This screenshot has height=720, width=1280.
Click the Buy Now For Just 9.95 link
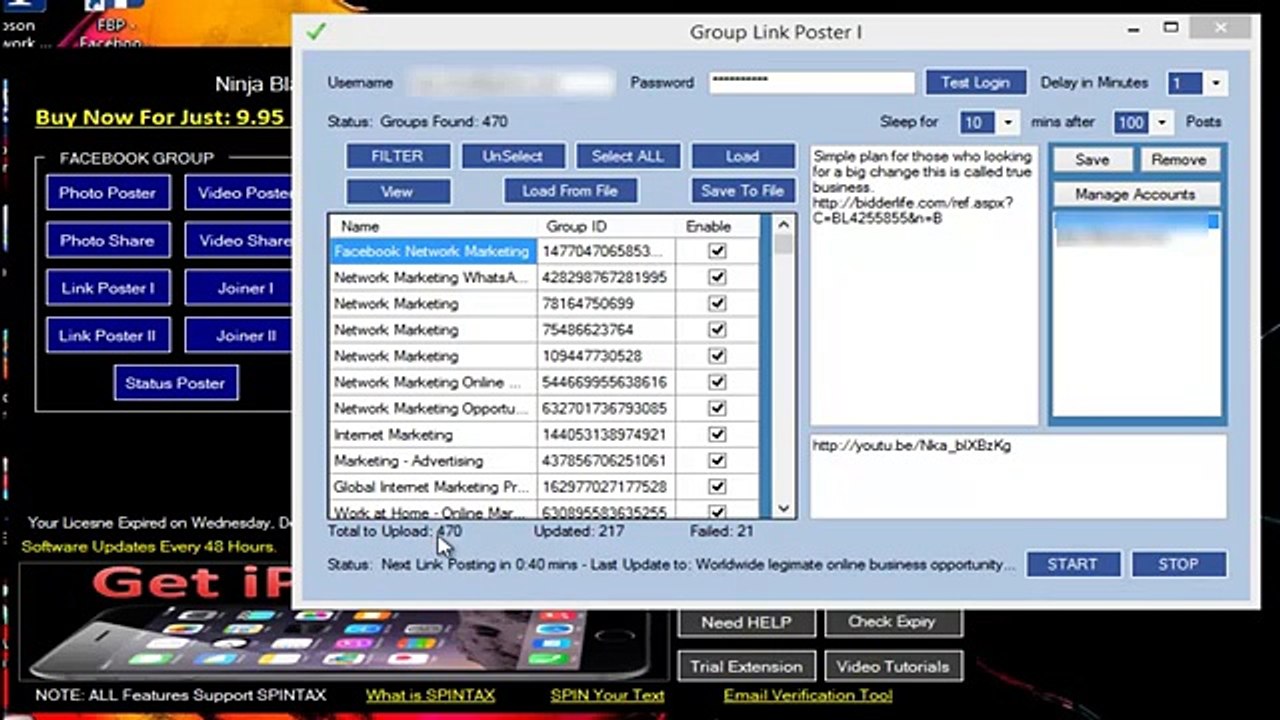(160, 117)
